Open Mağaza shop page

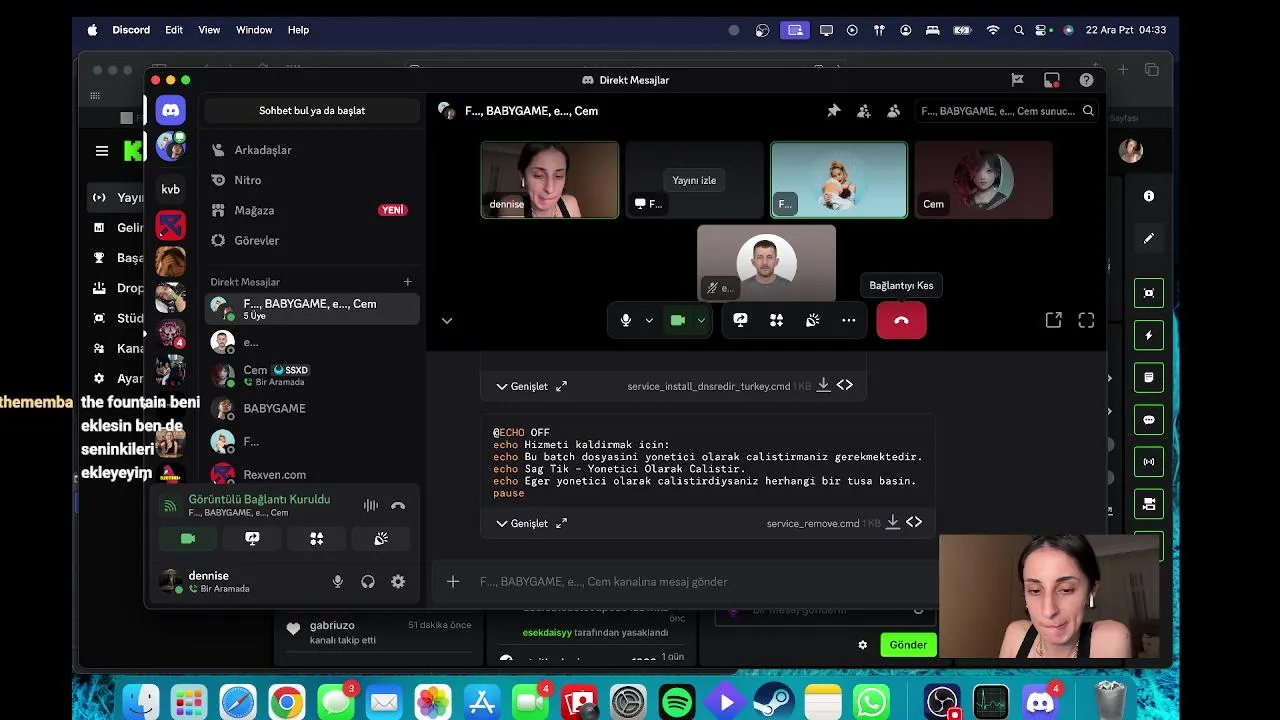pos(312,210)
